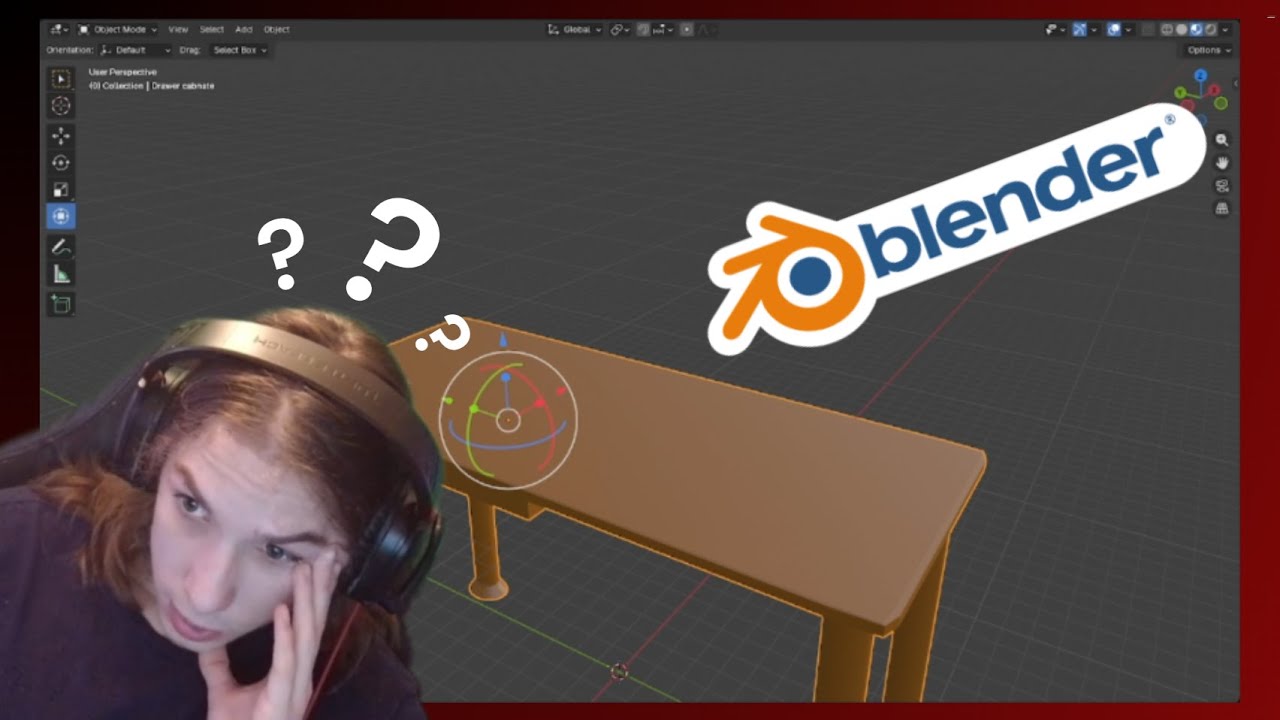Open the snapping options dropdown

pyautogui.click(x=663, y=30)
